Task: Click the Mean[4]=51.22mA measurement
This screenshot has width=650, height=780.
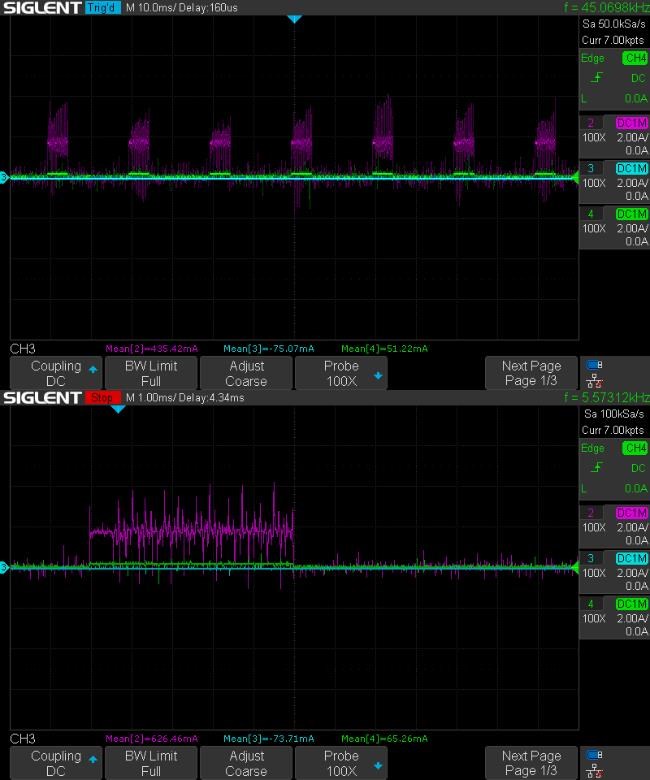Action: click(x=384, y=349)
